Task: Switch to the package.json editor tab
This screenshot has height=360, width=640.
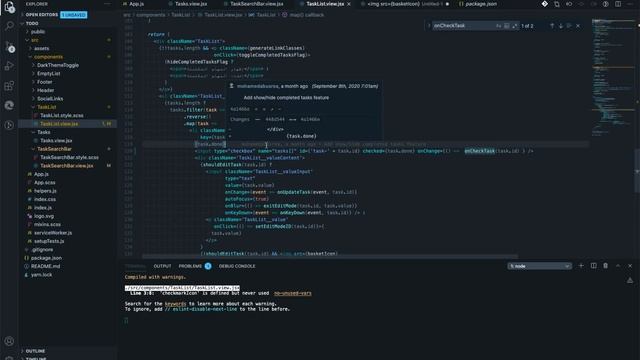Action: click(481, 4)
